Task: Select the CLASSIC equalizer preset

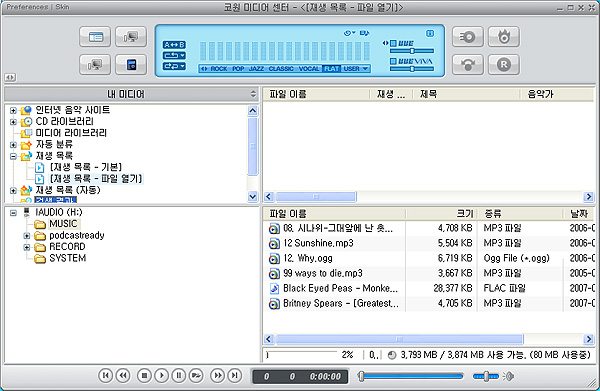Action: (281, 68)
